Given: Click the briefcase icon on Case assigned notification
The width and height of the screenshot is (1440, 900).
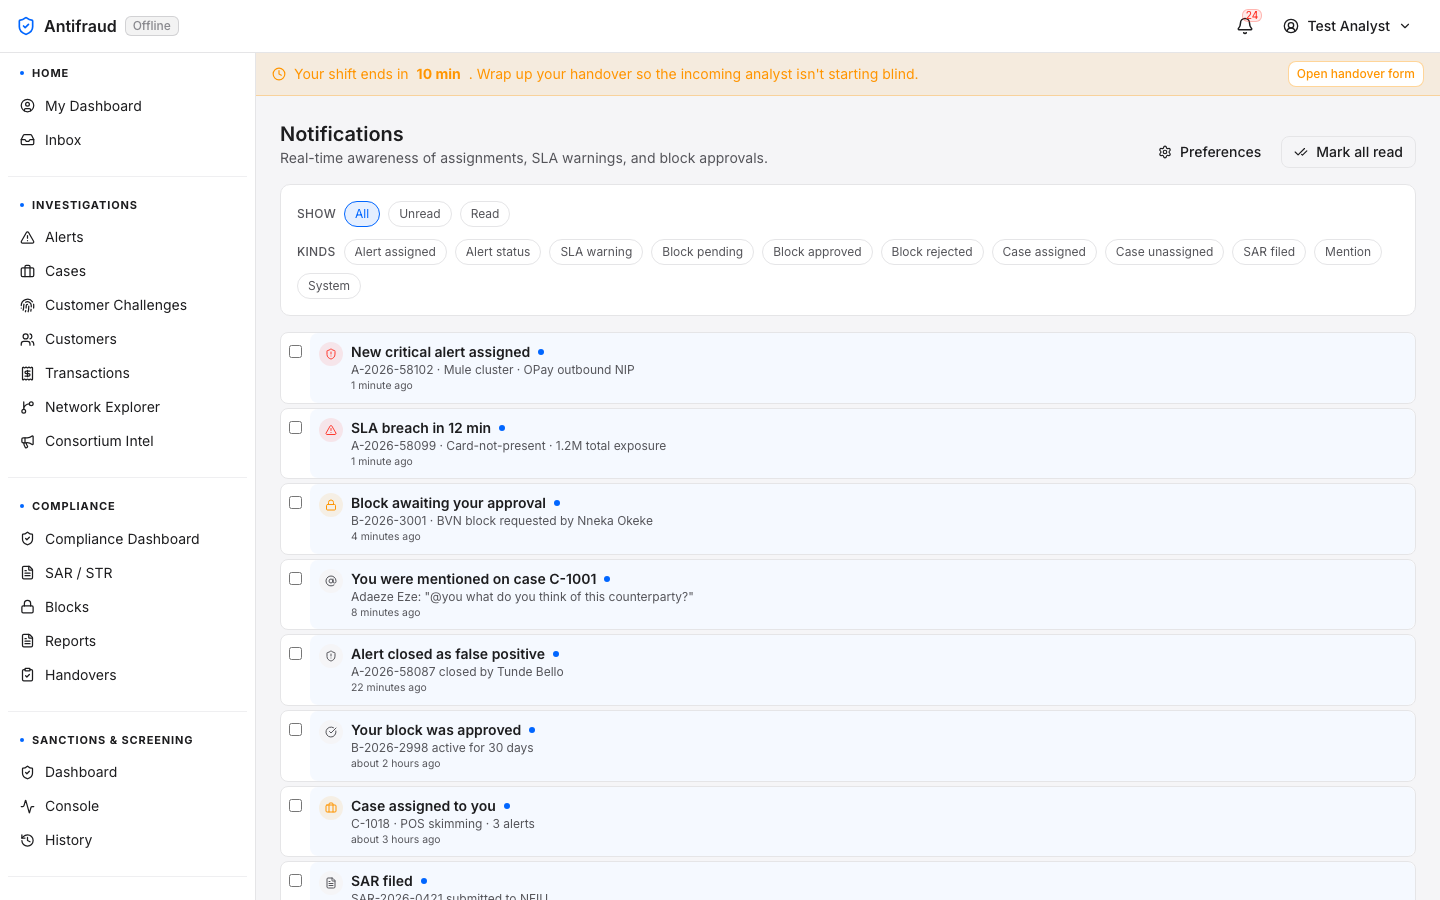Looking at the screenshot, I should click(x=331, y=808).
